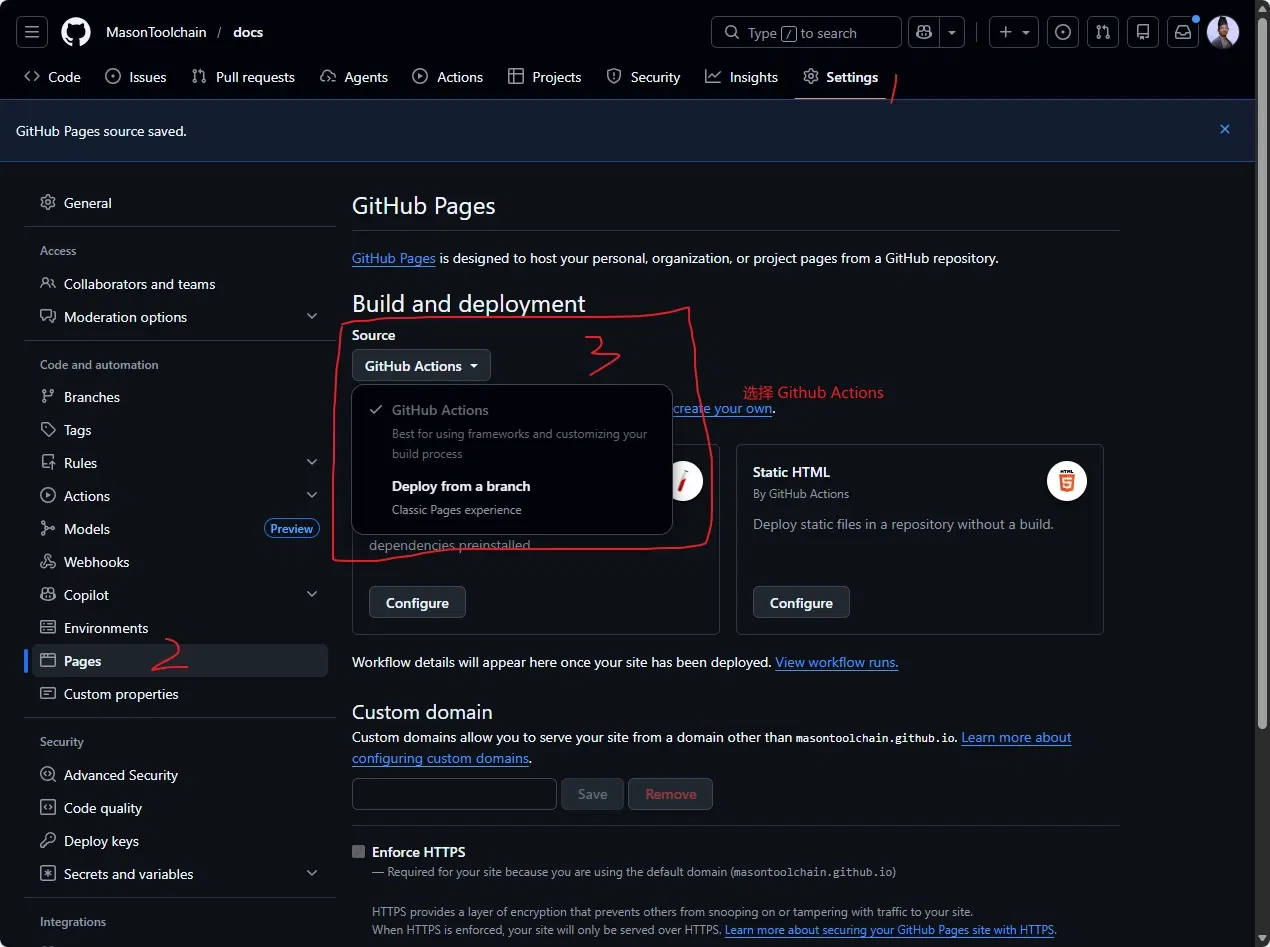Open the notifications inbox
This screenshot has width=1270, height=947.
(x=1183, y=32)
